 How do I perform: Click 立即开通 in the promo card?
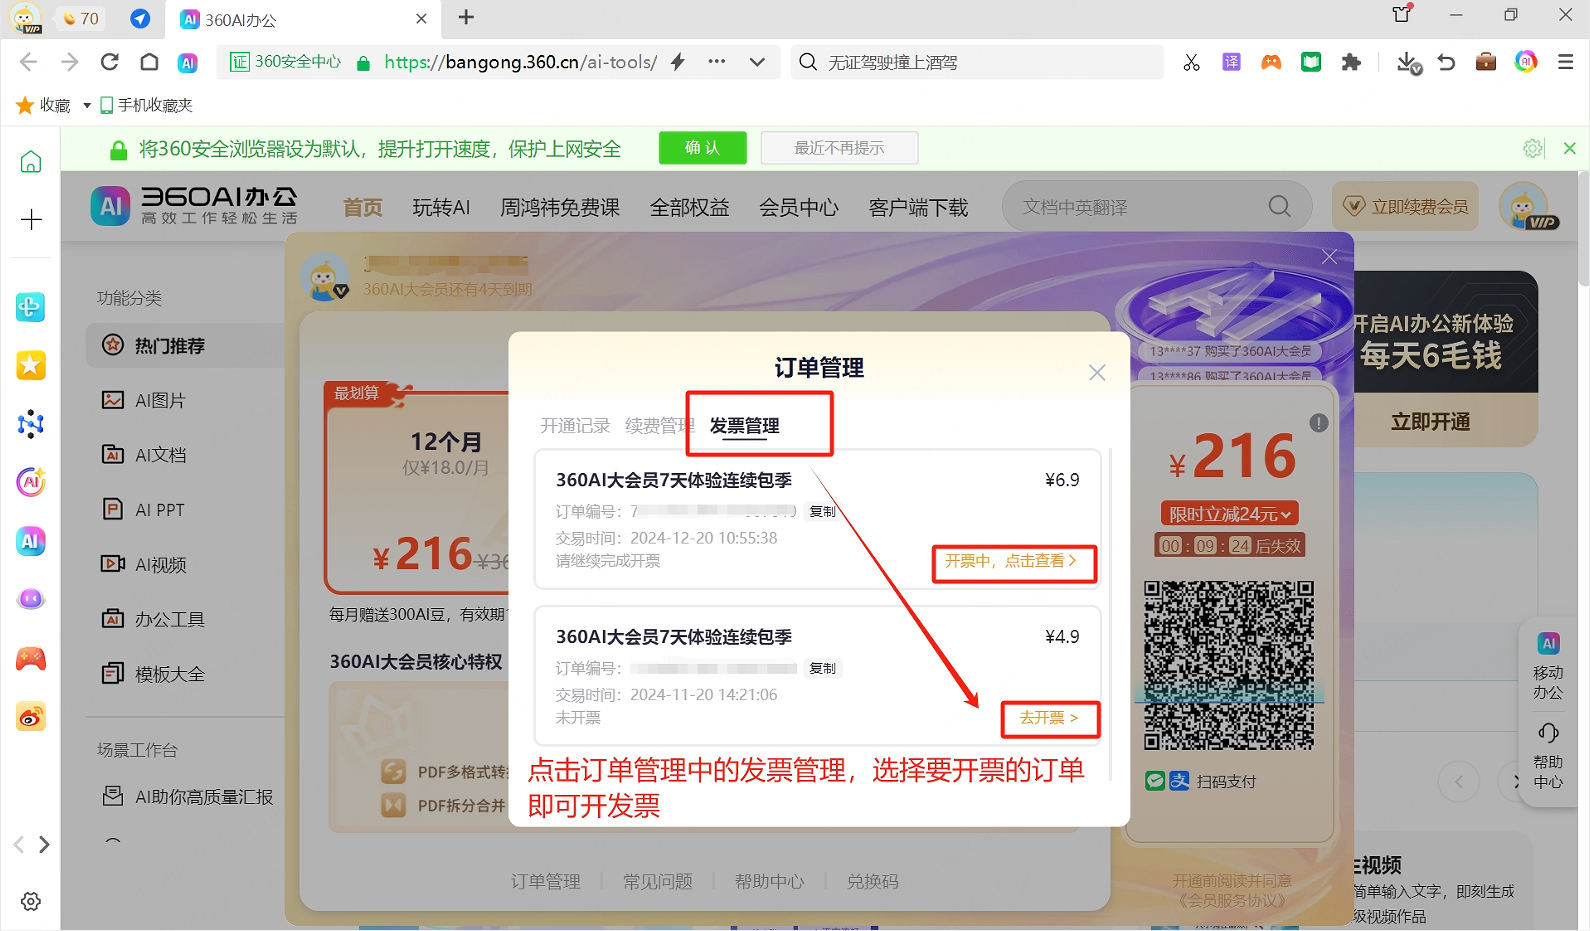click(x=1430, y=422)
